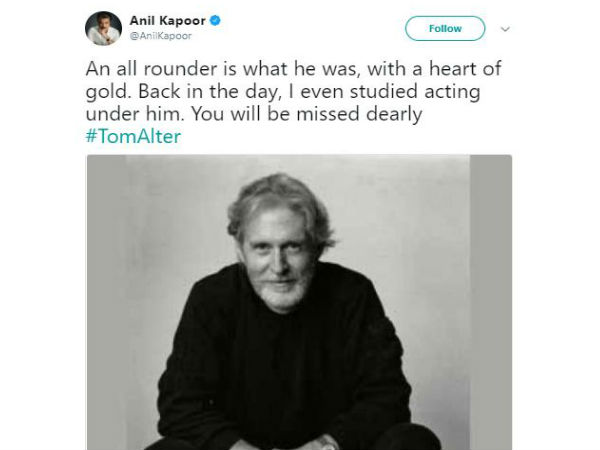
Task: Click the word 'Follow' inside the button
Action: [x=445, y=29]
